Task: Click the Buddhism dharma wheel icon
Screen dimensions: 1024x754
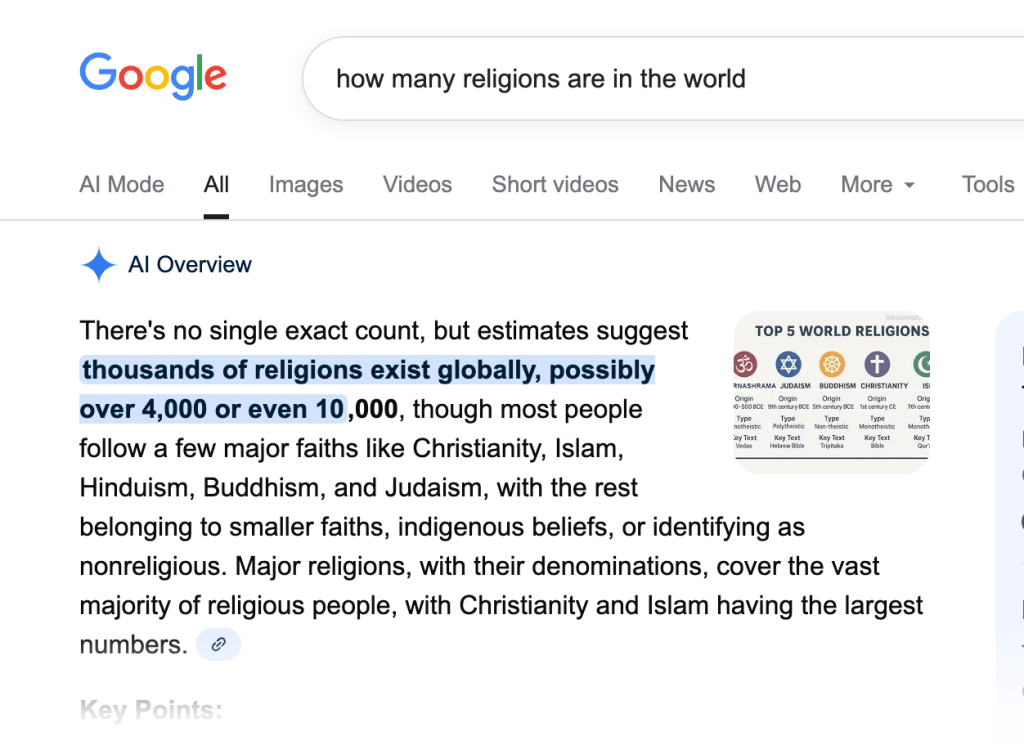Action: (x=832, y=364)
